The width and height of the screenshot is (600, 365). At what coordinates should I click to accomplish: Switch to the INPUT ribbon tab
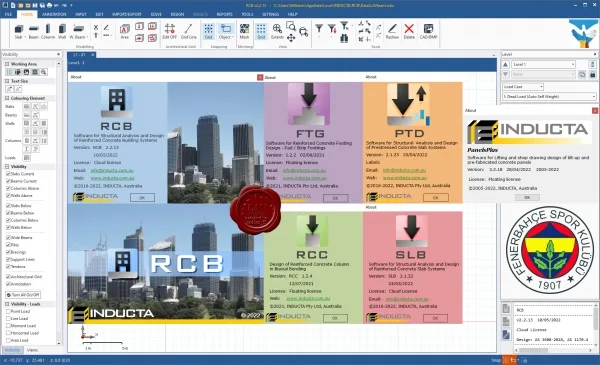[x=81, y=14]
